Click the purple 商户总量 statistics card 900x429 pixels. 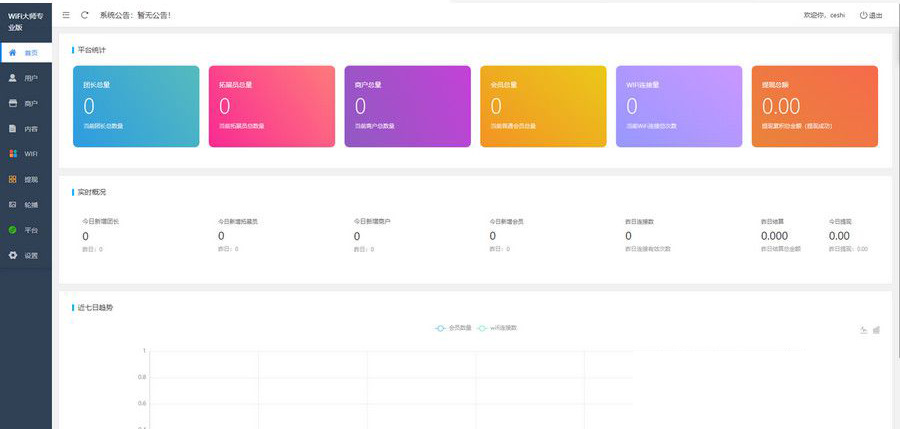[408, 106]
